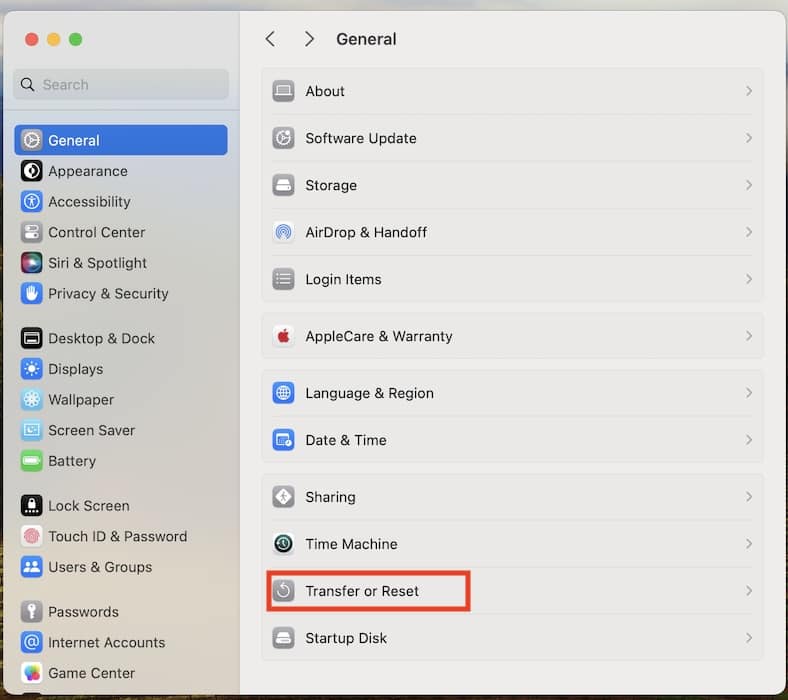Open Date & Time settings

pyautogui.click(x=345, y=440)
